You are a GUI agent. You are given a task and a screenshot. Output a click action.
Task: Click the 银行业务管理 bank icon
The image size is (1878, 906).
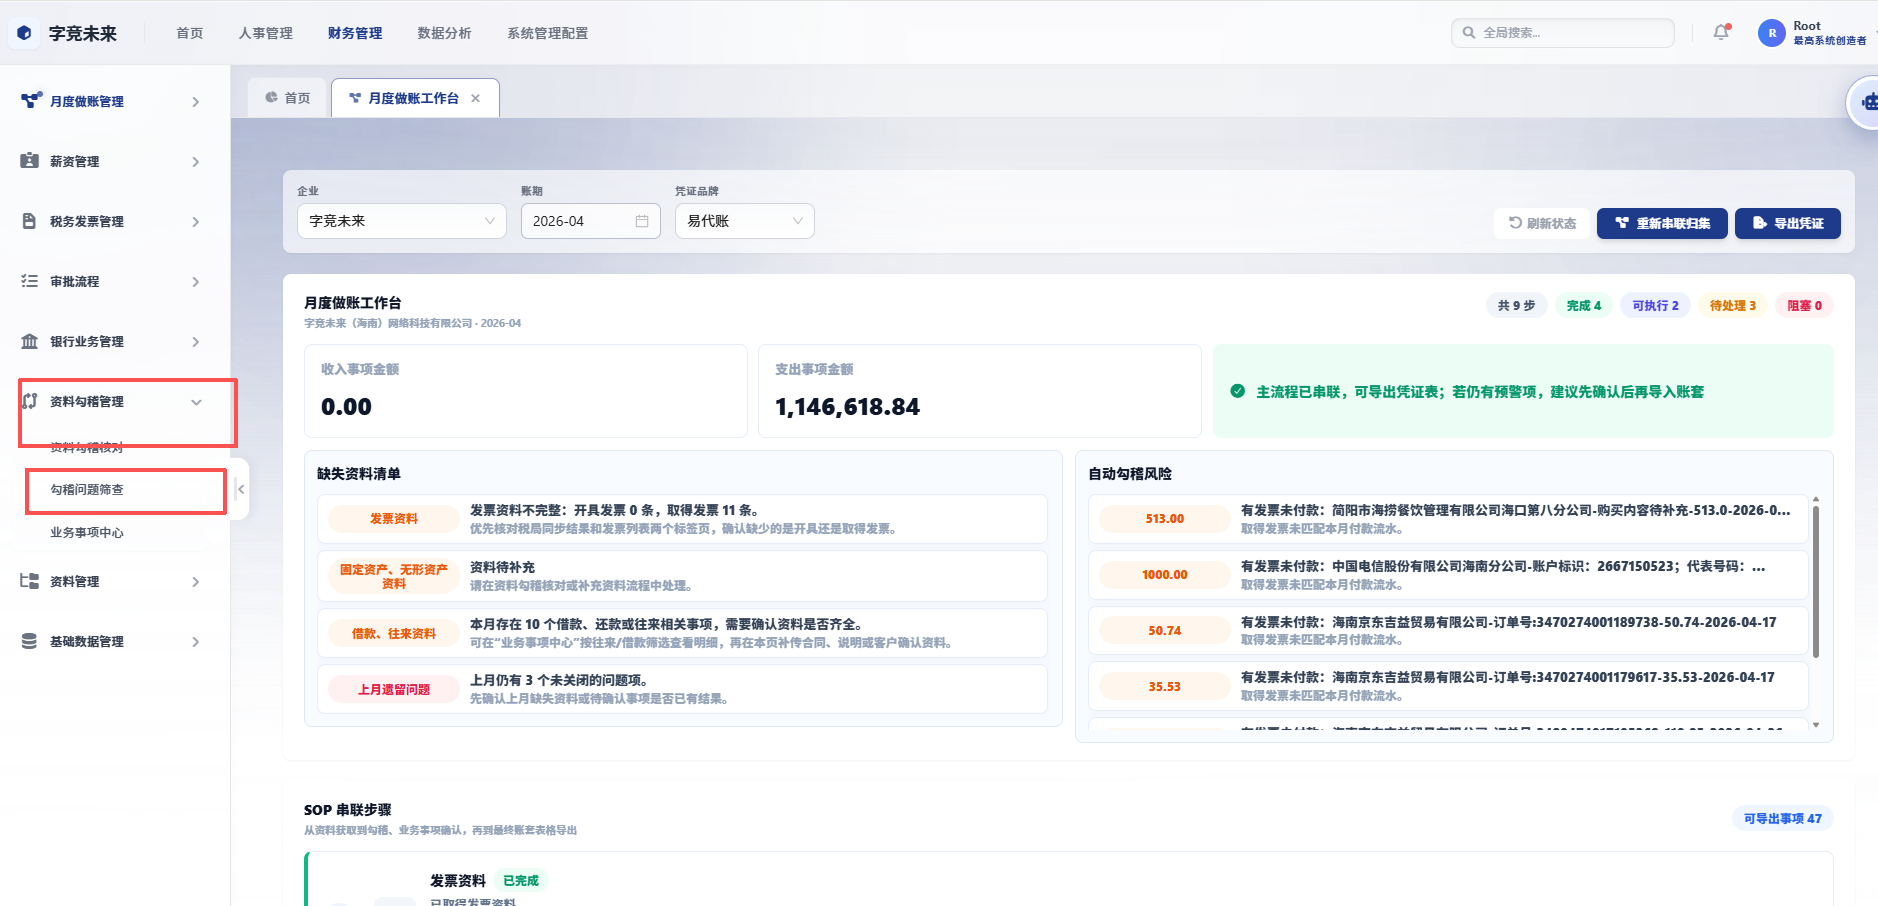(x=30, y=341)
